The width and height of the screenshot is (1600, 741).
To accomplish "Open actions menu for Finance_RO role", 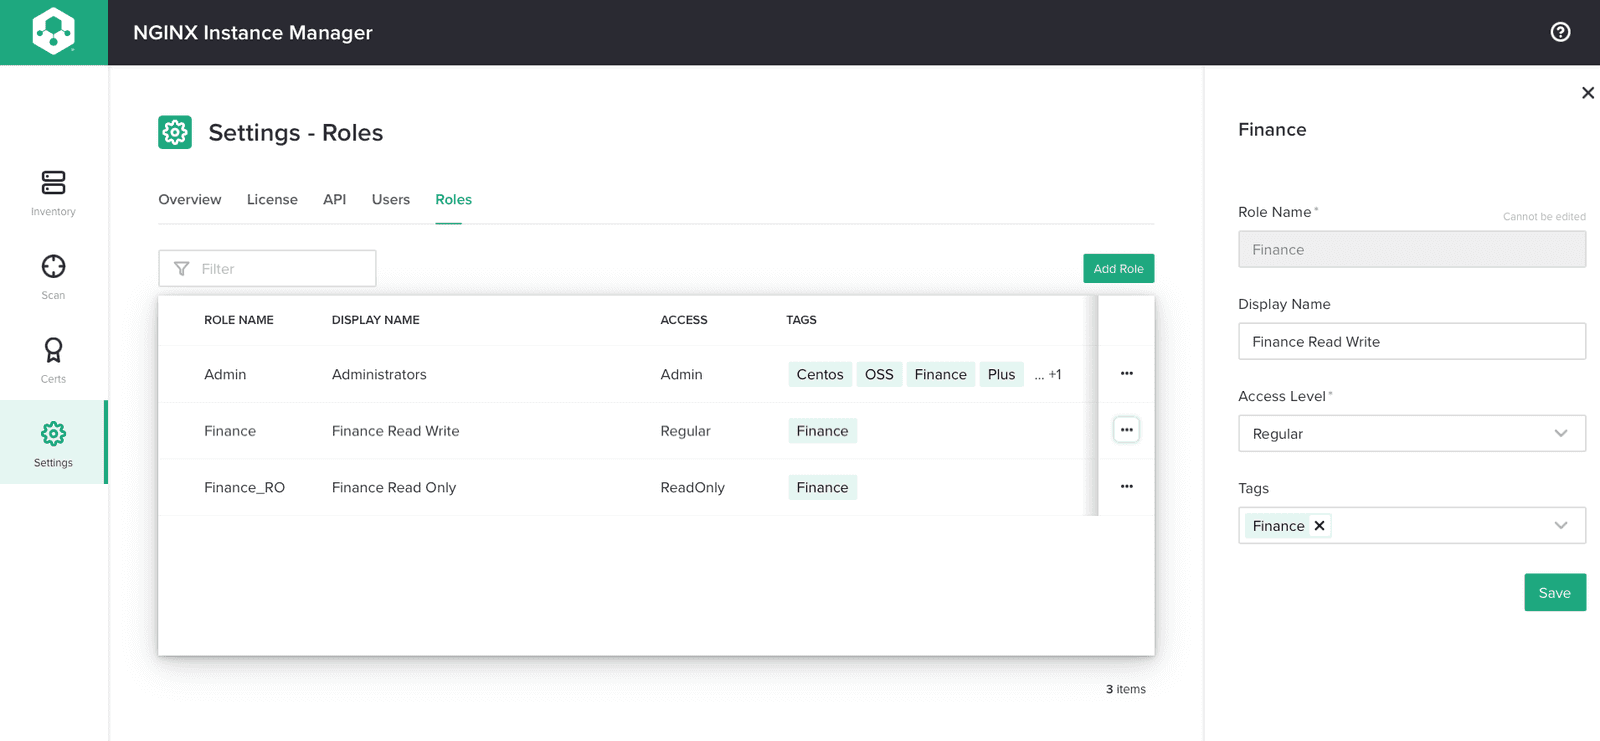I will click(x=1126, y=487).
